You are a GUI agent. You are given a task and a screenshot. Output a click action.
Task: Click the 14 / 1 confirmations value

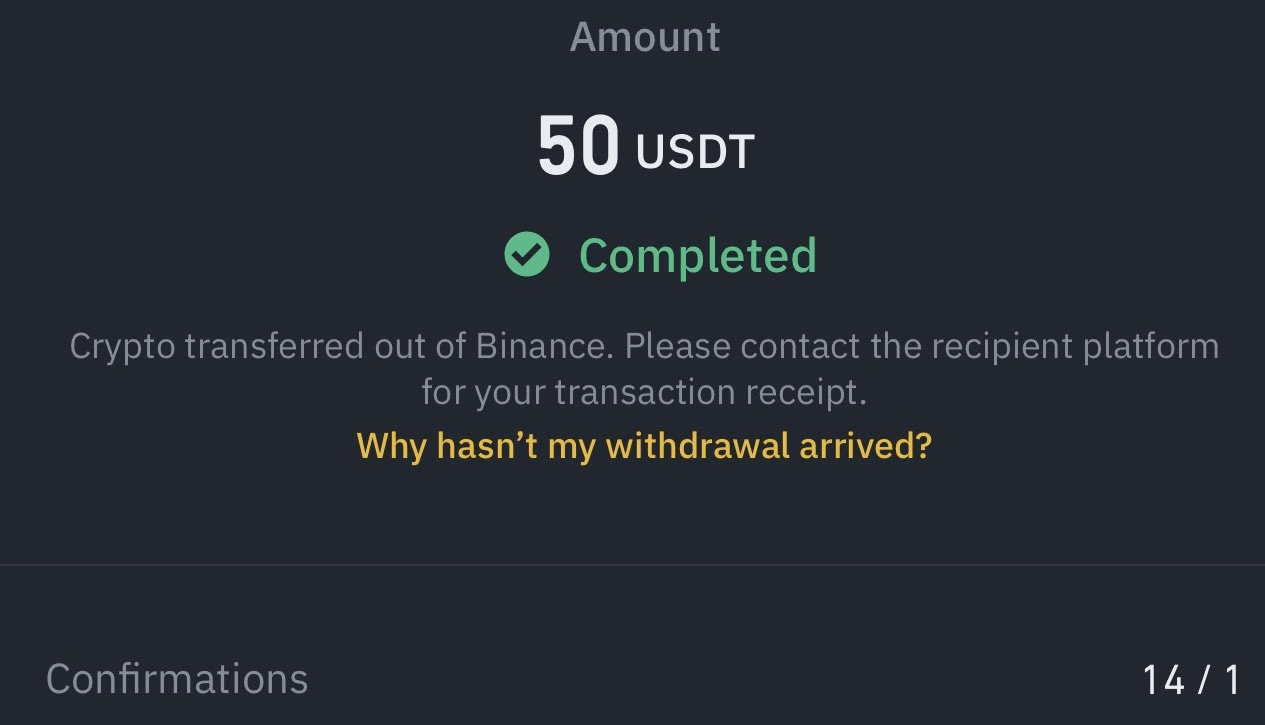(1191, 680)
